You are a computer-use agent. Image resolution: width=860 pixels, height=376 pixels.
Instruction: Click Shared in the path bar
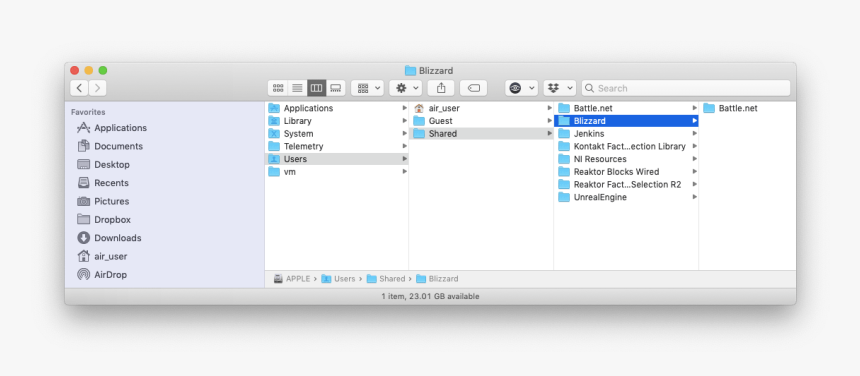pos(386,278)
